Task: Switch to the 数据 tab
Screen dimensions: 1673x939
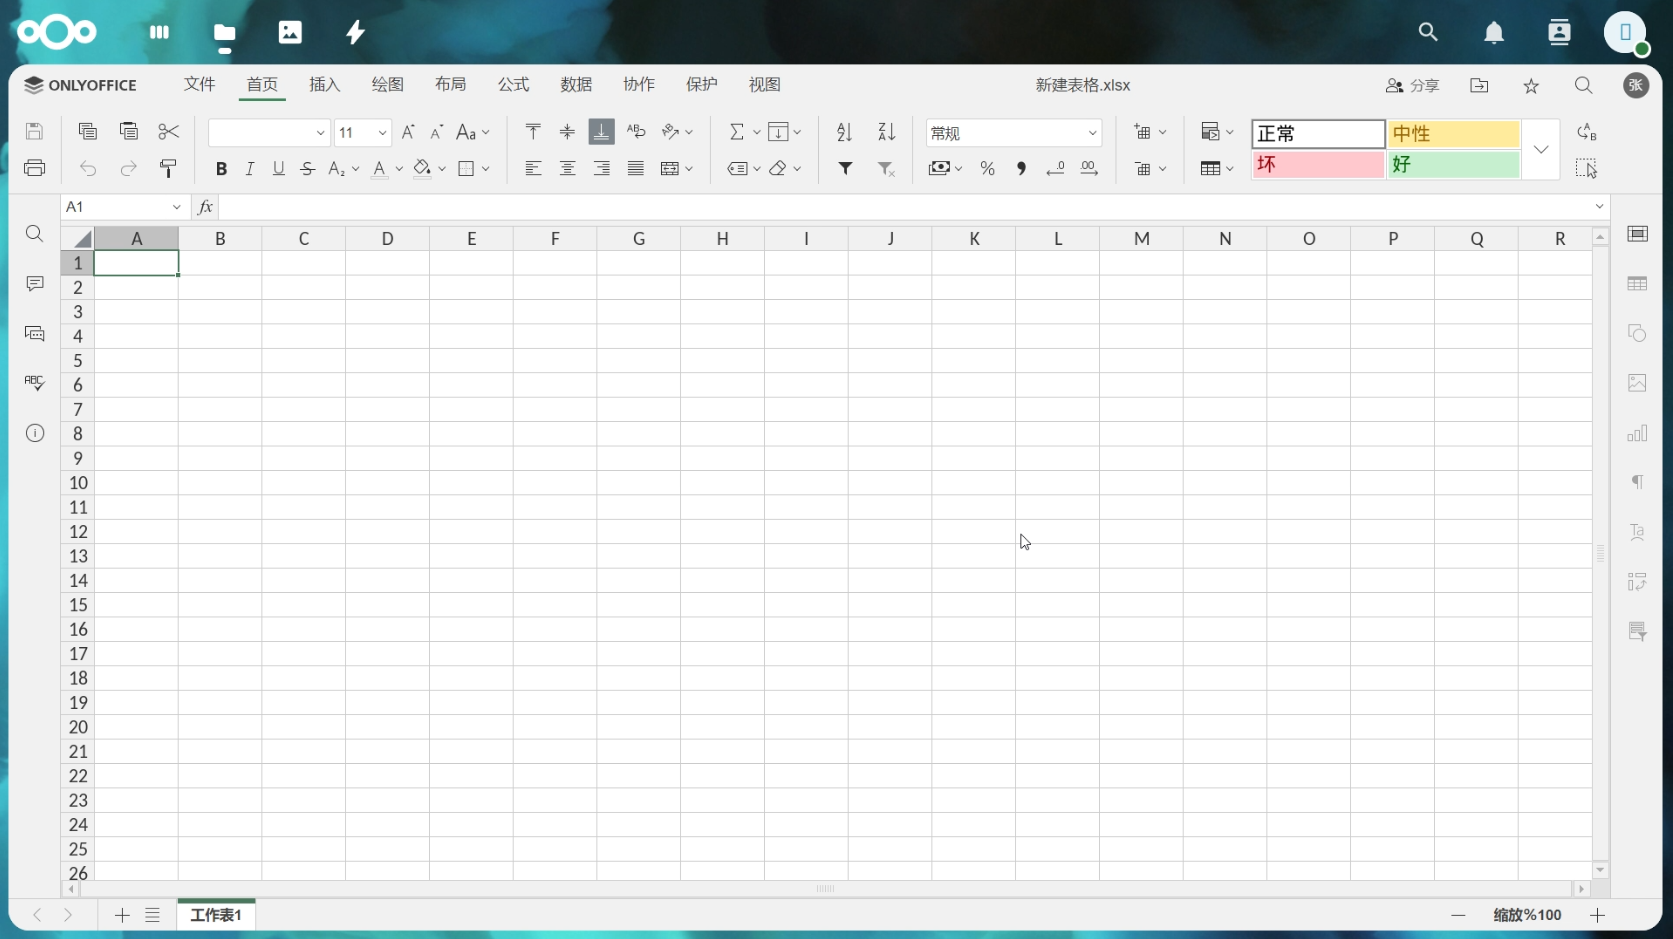Action: click(577, 85)
